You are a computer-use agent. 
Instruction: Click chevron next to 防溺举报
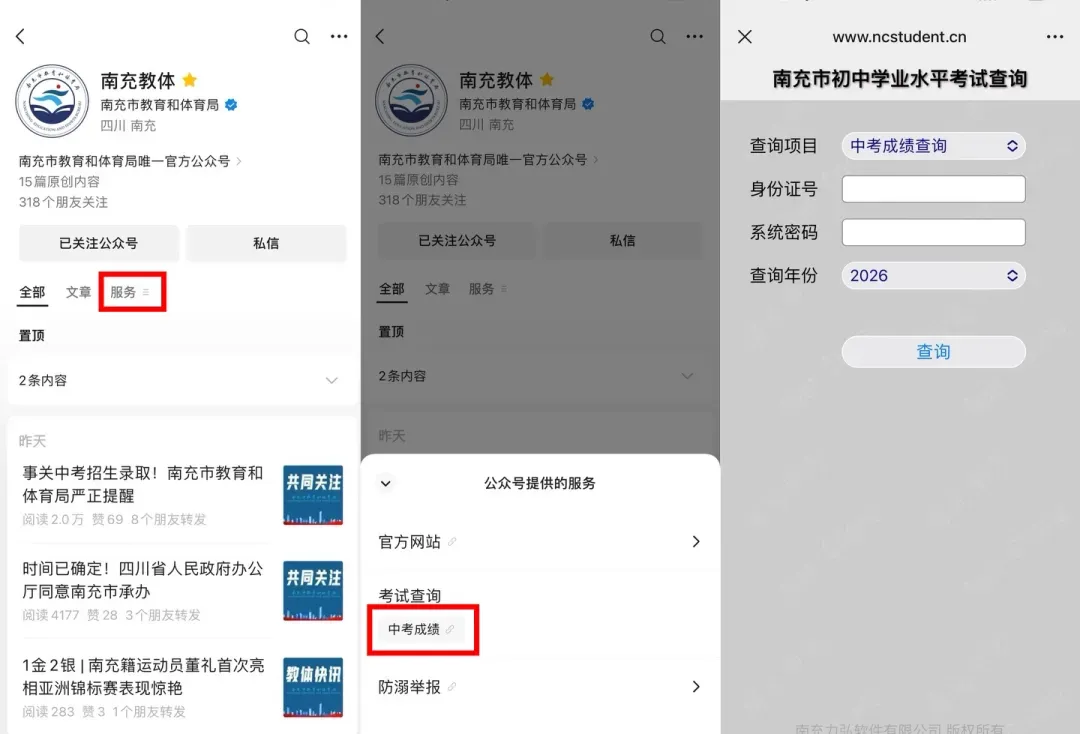point(696,686)
